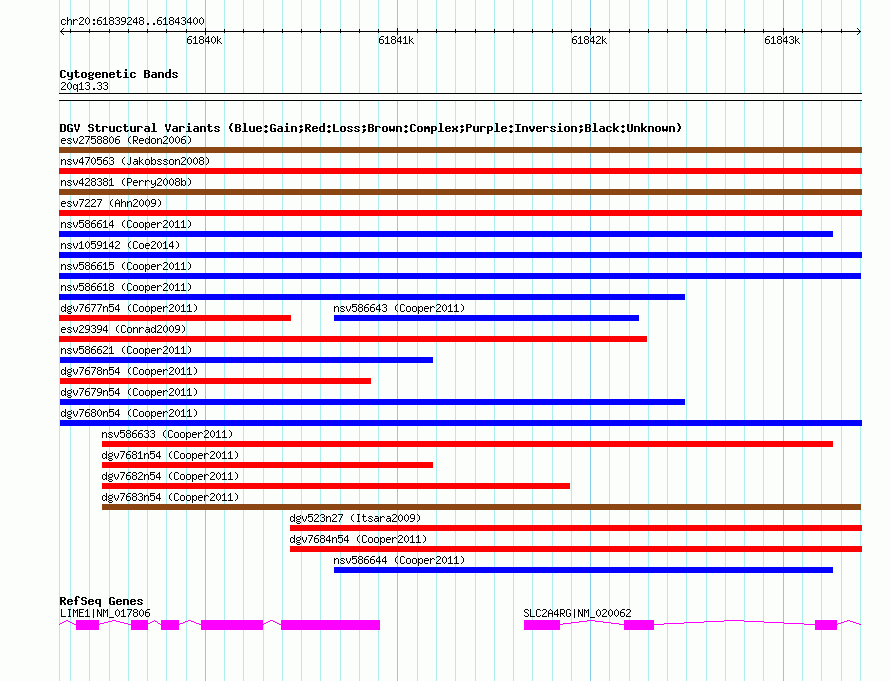The width and height of the screenshot is (890, 681).
Task: Click the red dgv7684n54 loss bar
Action: (x=576, y=549)
